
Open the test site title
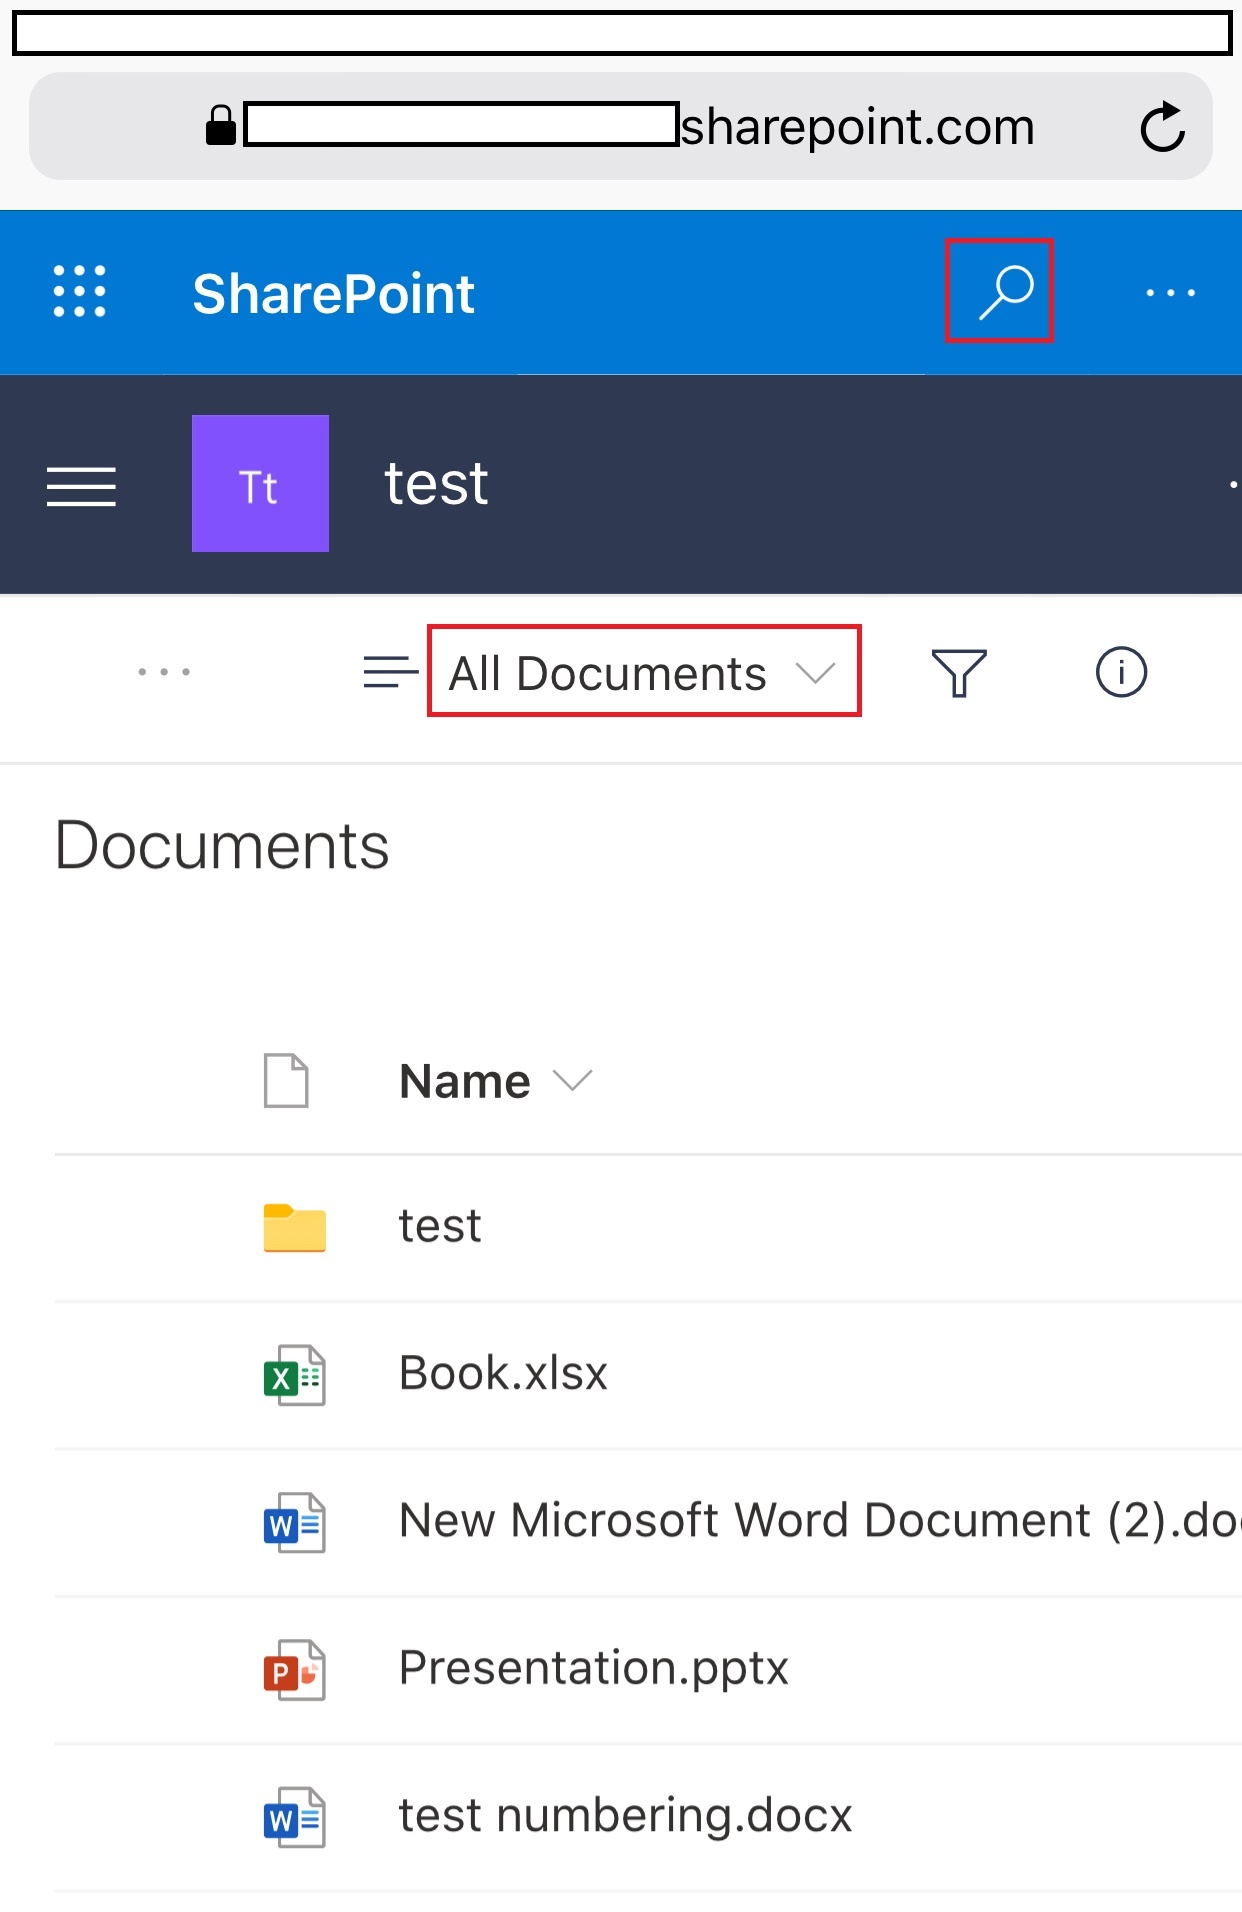tap(436, 484)
